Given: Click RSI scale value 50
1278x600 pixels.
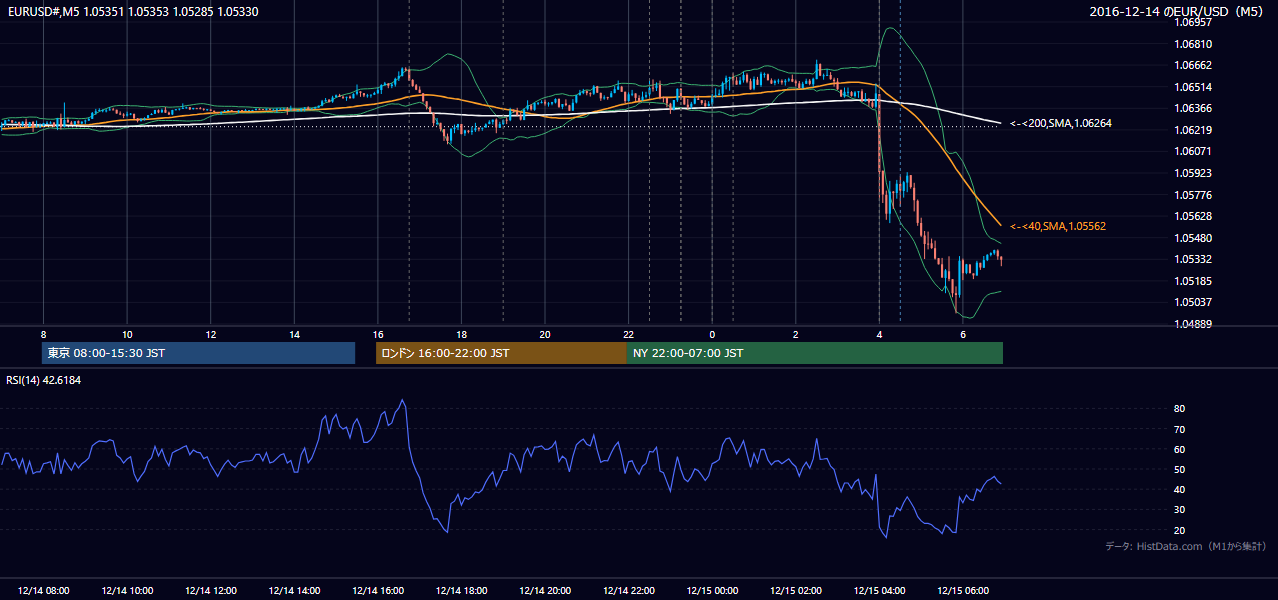Looking at the screenshot, I should click(x=1179, y=469).
